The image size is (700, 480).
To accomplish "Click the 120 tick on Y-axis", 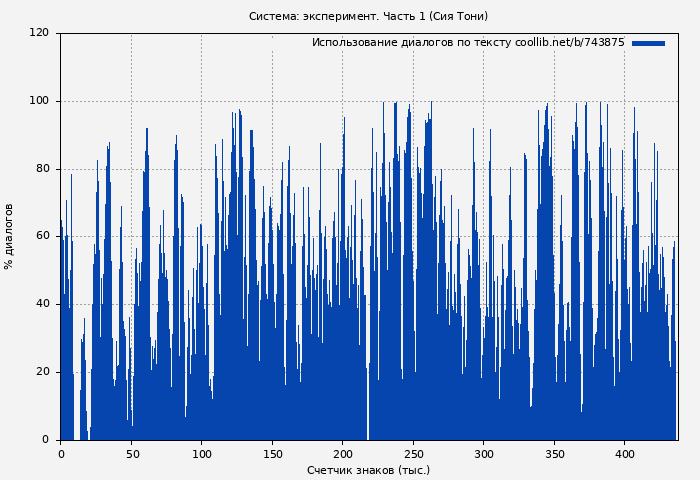I will tap(39, 33).
